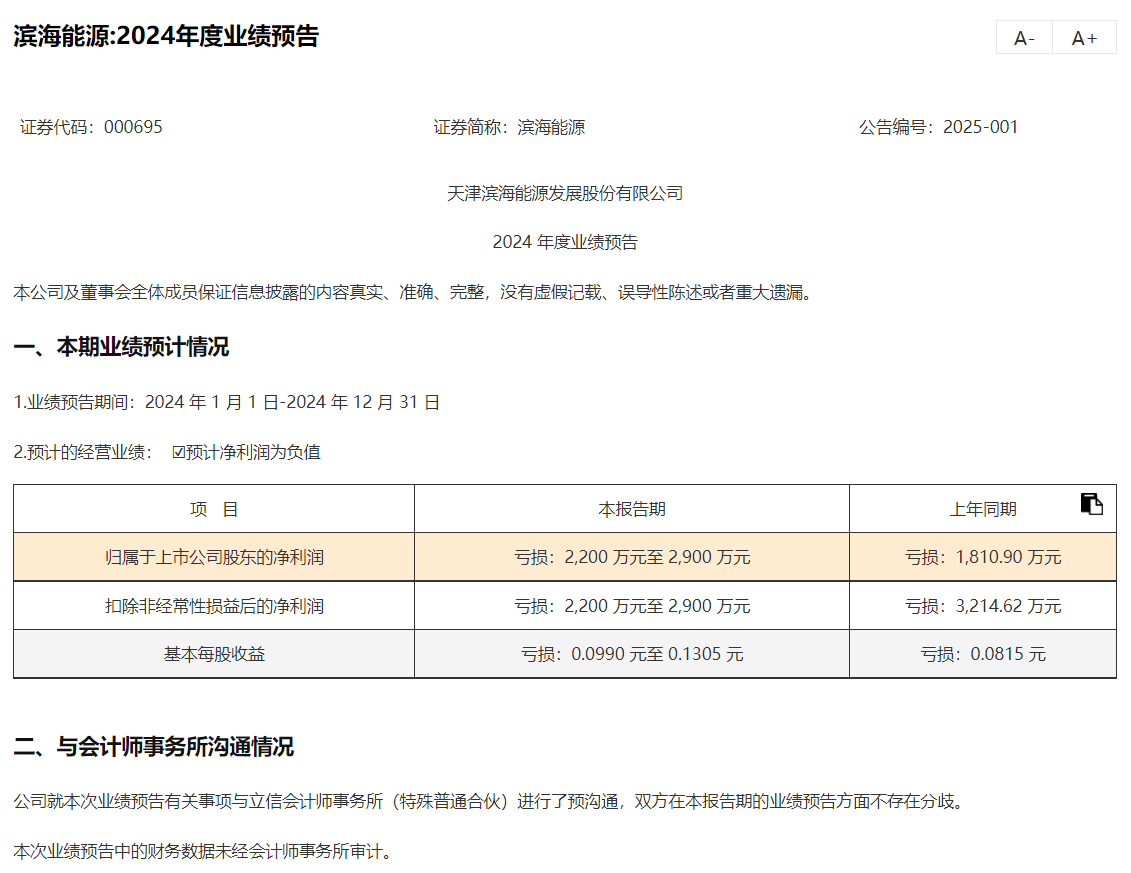The height and width of the screenshot is (873, 1131).
Task: Click the paragraph mentioning 立信会计师事务所
Action: (490, 802)
